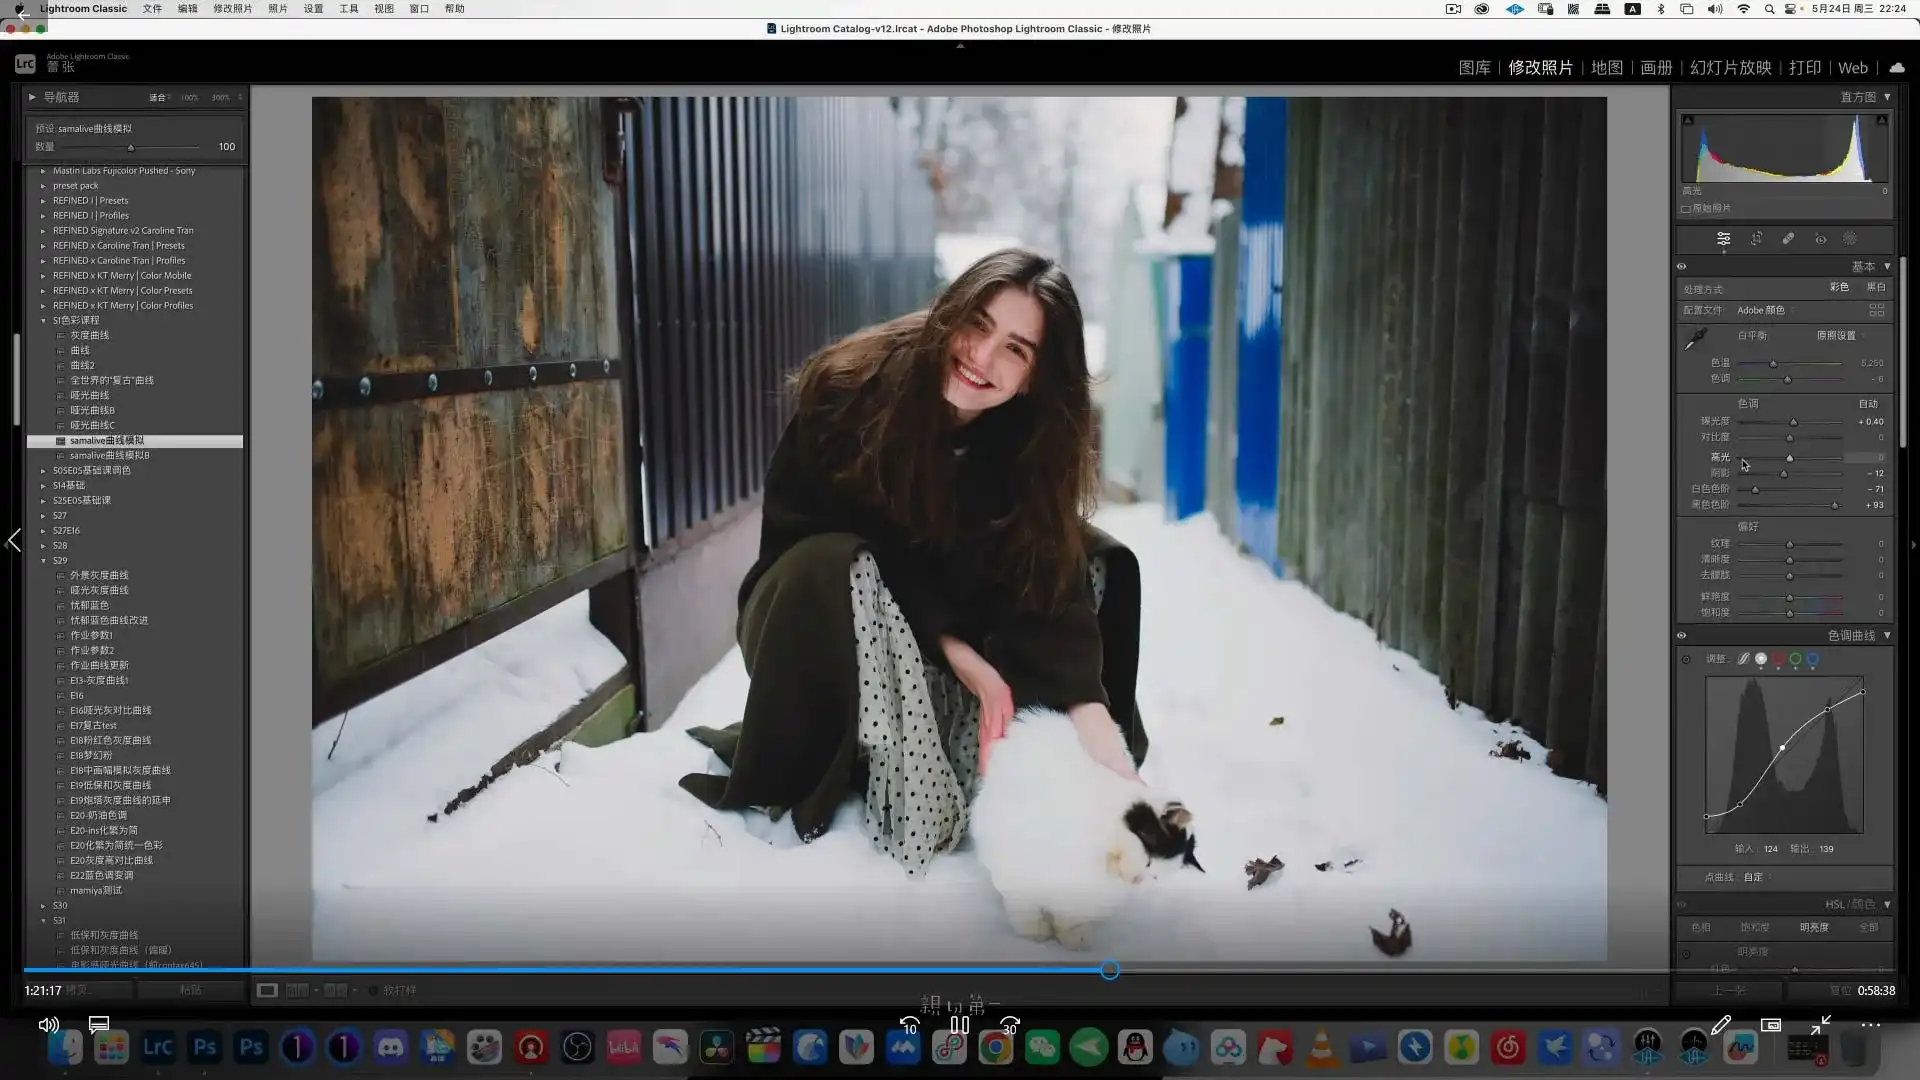Collapse the 色调曲线 panel triangle
The height and width of the screenshot is (1080, 1920).
(x=1887, y=636)
